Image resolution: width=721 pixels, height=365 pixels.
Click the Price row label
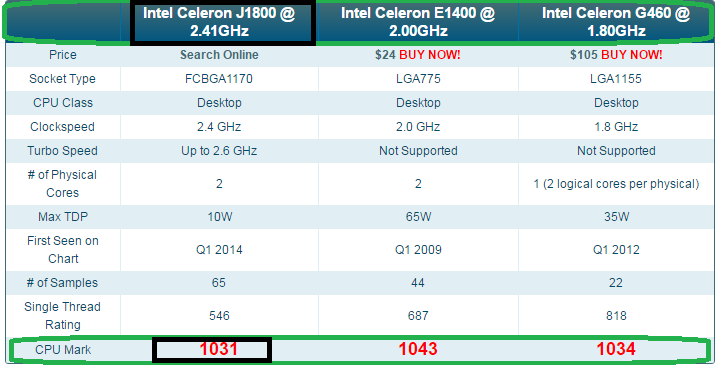(63, 55)
